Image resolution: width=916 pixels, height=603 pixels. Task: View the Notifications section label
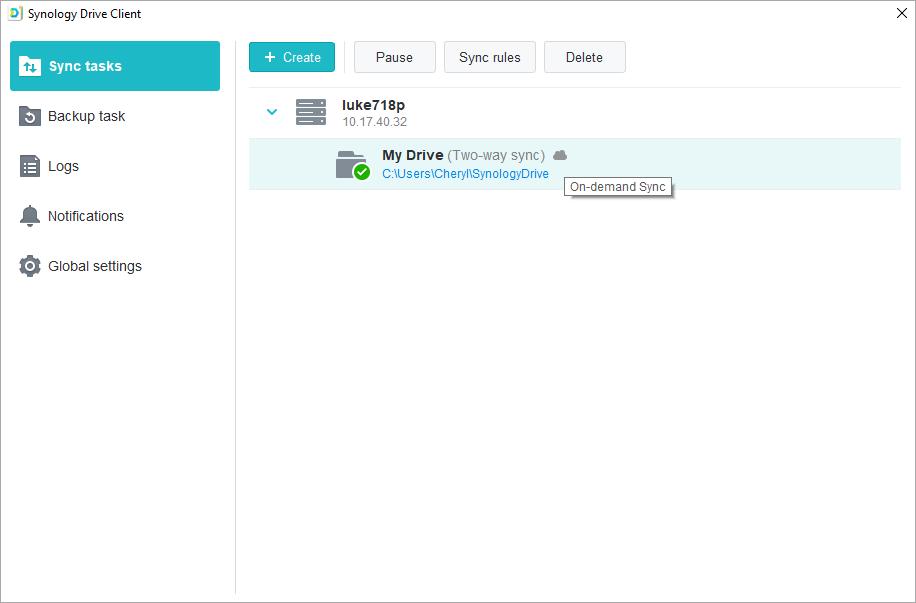(86, 216)
